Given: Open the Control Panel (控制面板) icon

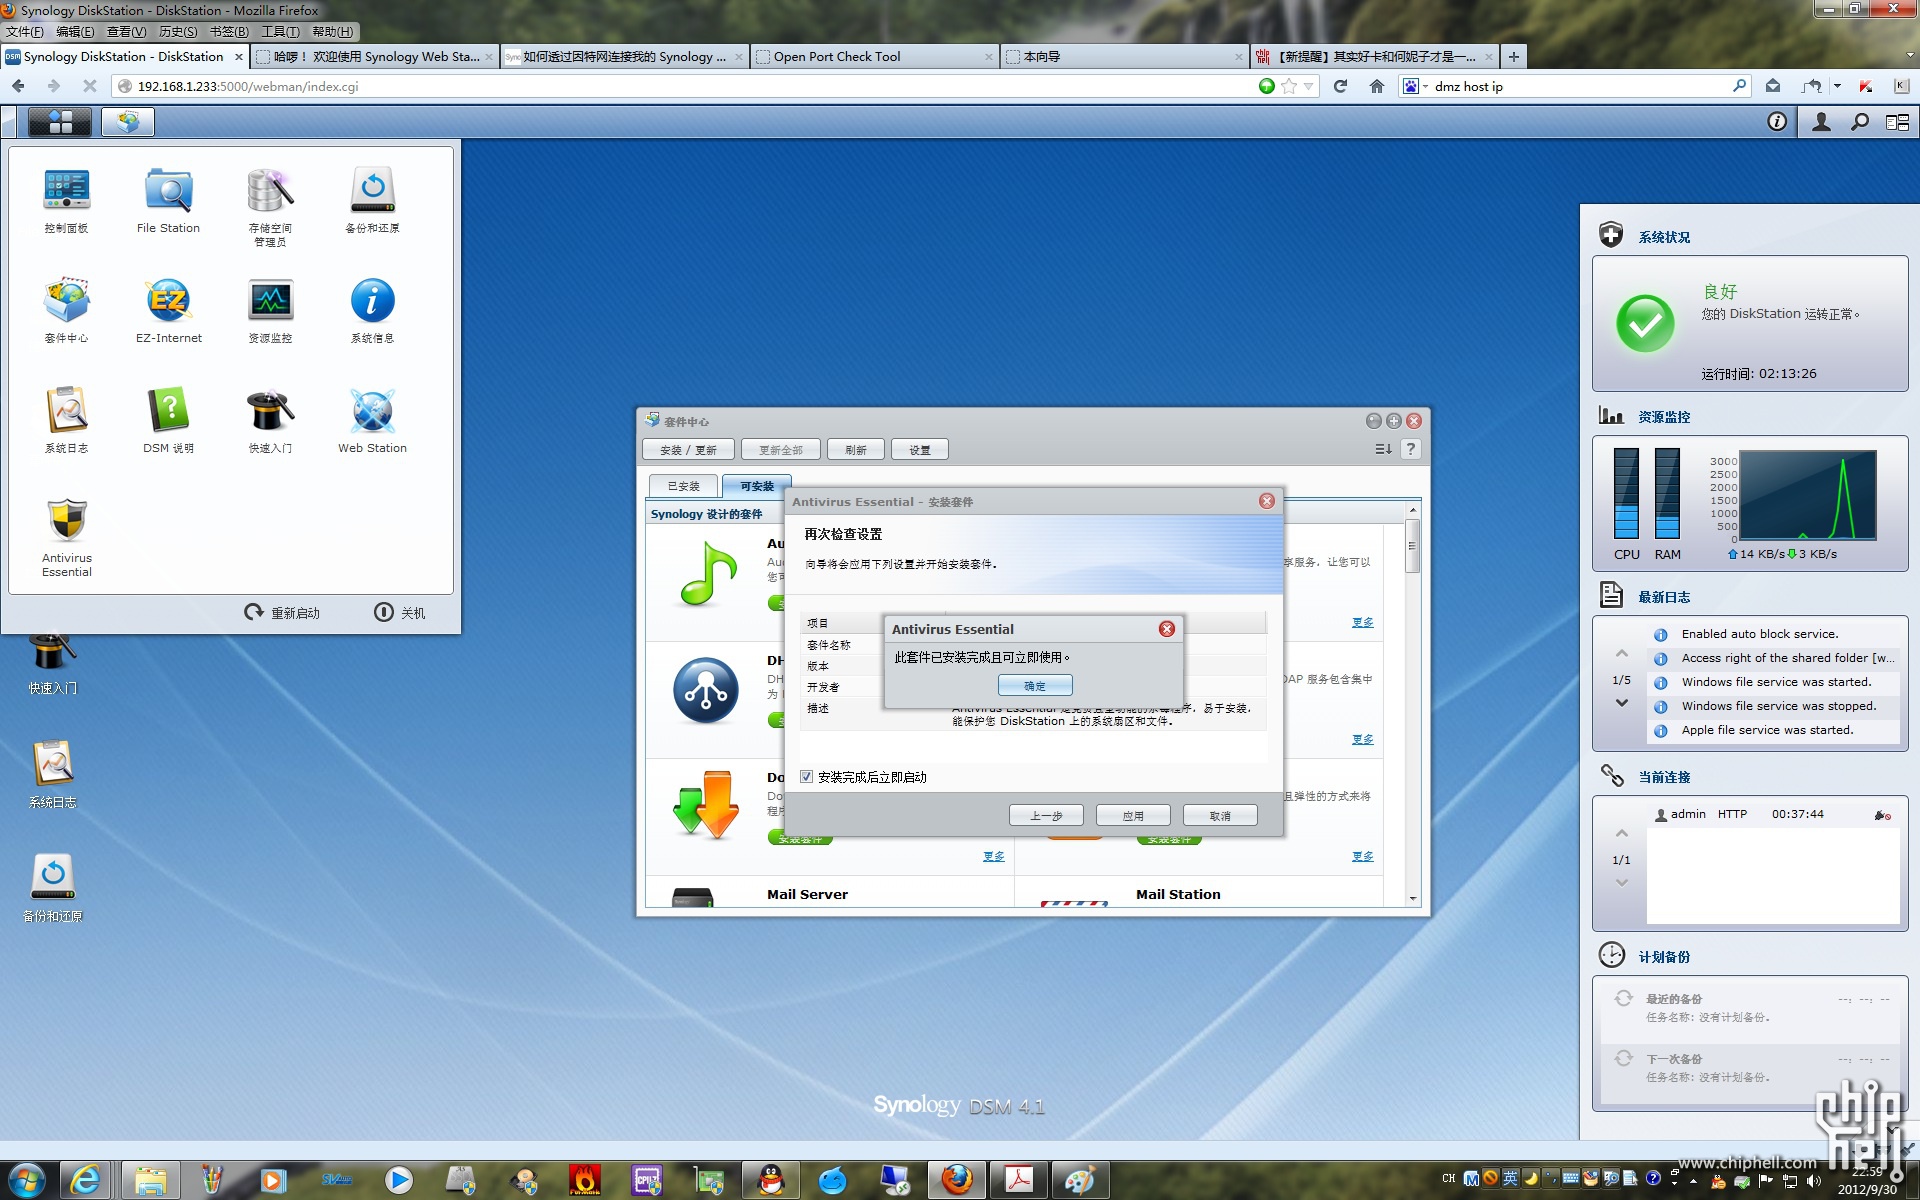Looking at the screenshot, I should click(66, 200).
